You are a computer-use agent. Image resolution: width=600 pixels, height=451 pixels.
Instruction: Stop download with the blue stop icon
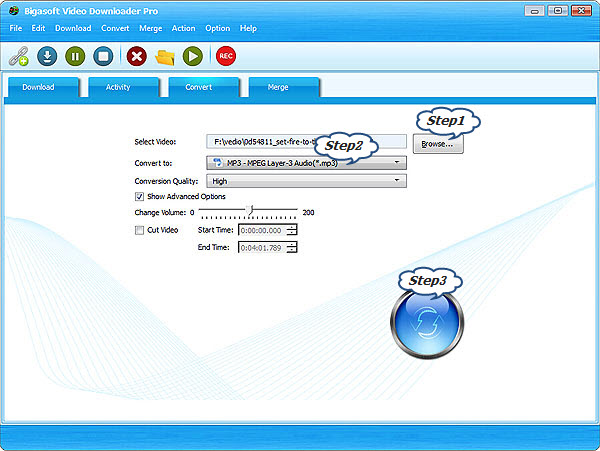(103, 56)
